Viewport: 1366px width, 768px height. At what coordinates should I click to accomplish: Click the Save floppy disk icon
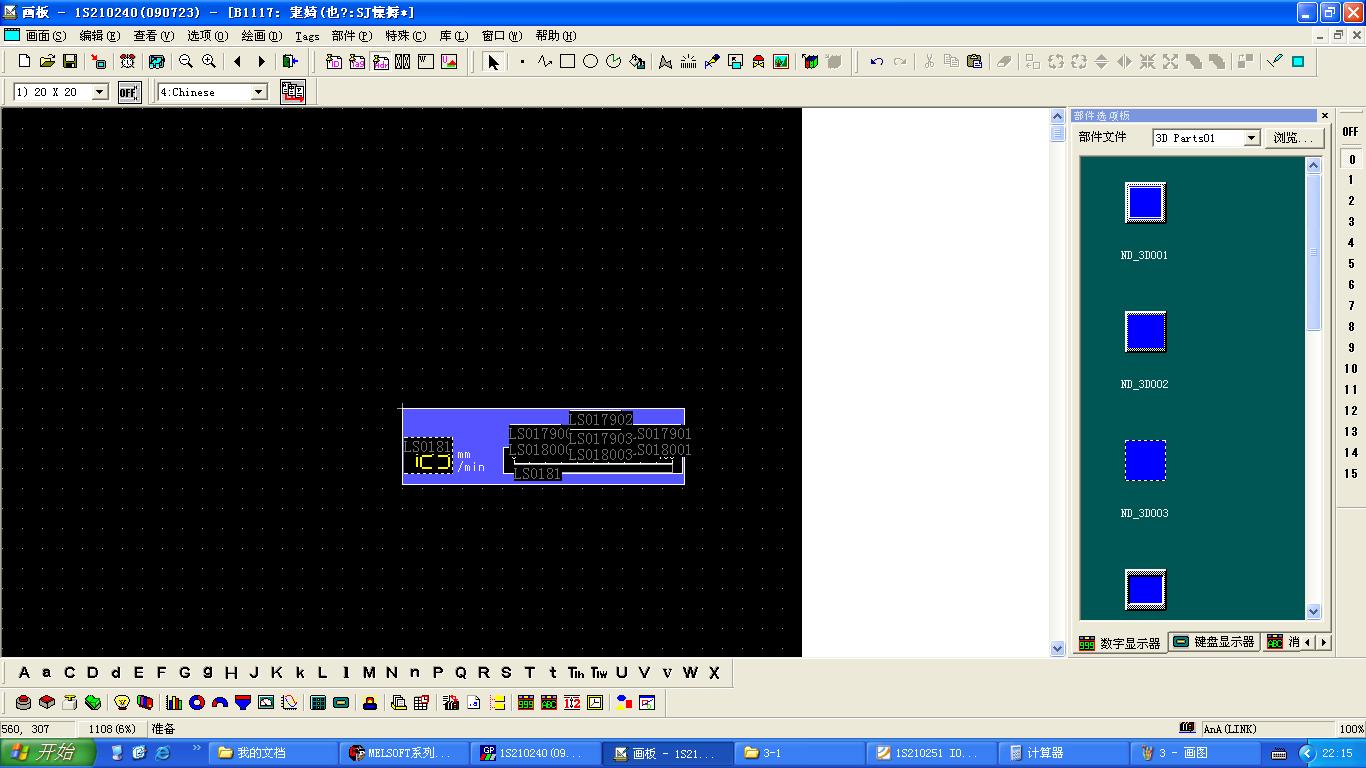pos(70,62)
